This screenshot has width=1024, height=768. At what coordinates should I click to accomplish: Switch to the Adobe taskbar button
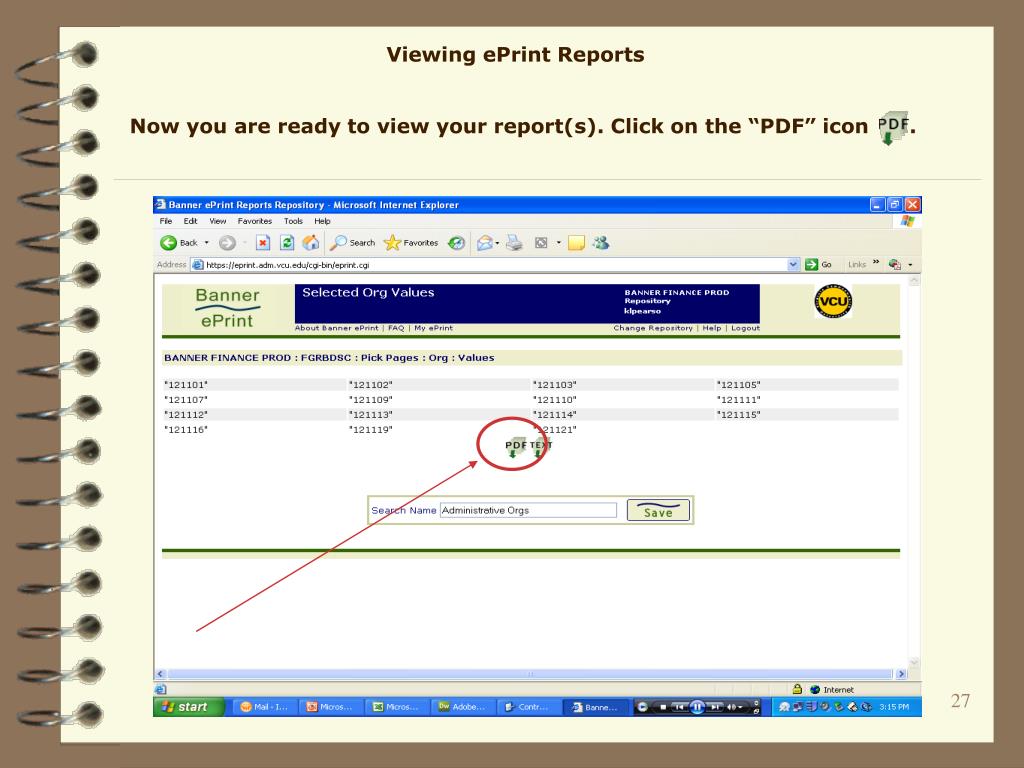click(463, 707)
